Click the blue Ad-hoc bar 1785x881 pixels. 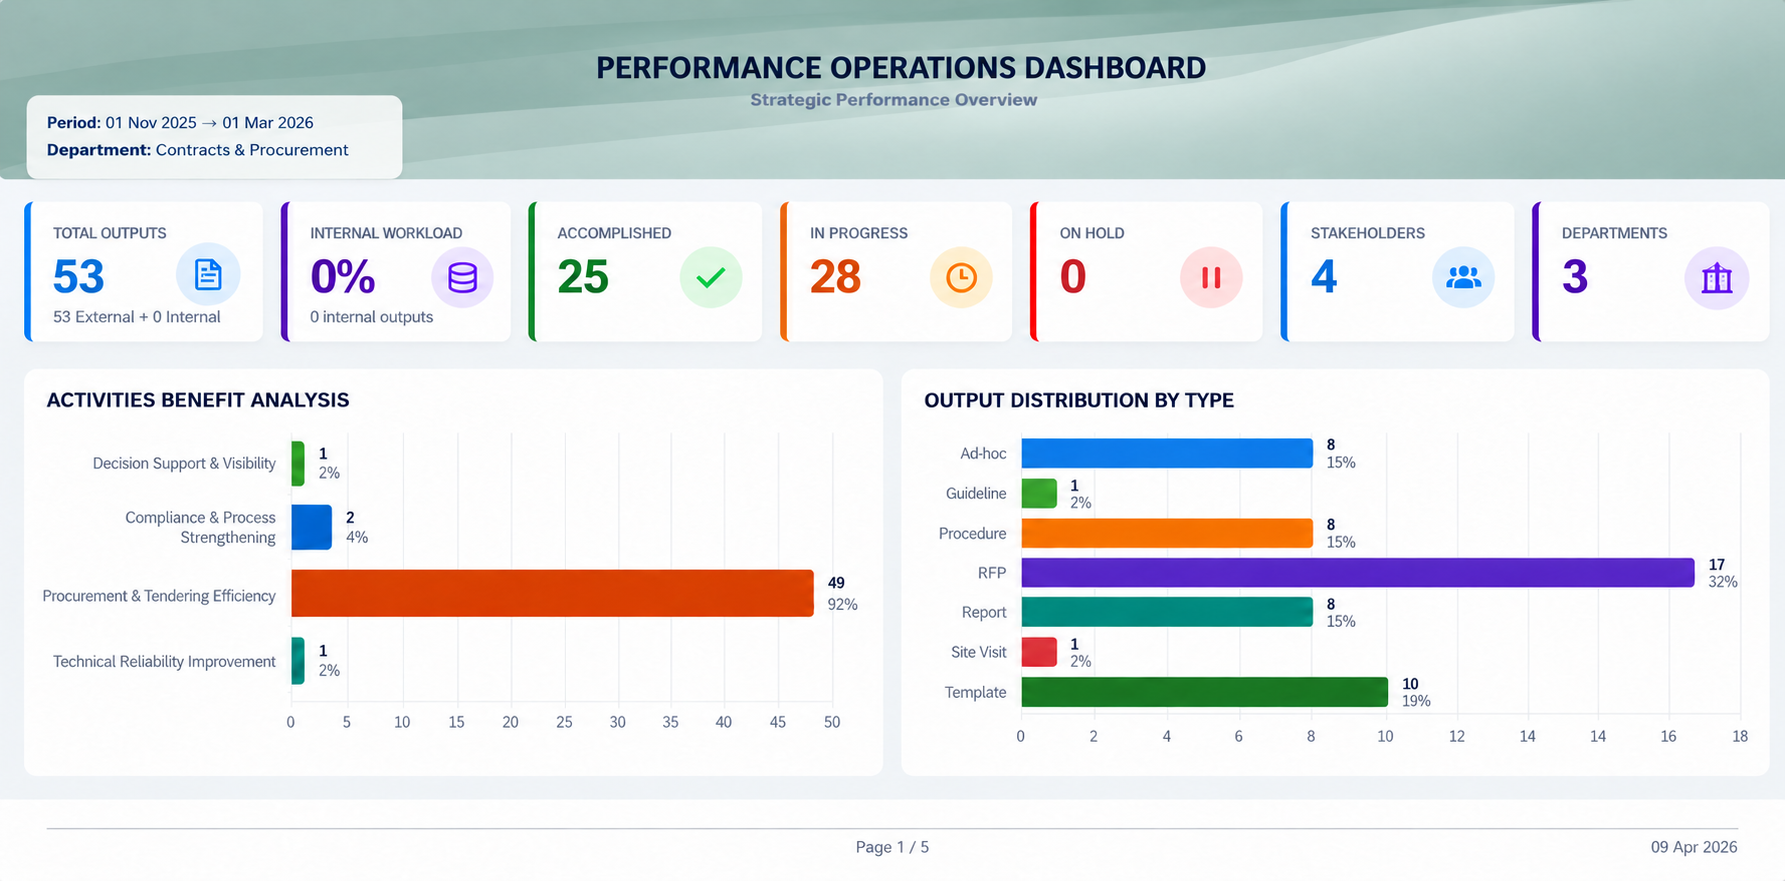coord(1167,453)
